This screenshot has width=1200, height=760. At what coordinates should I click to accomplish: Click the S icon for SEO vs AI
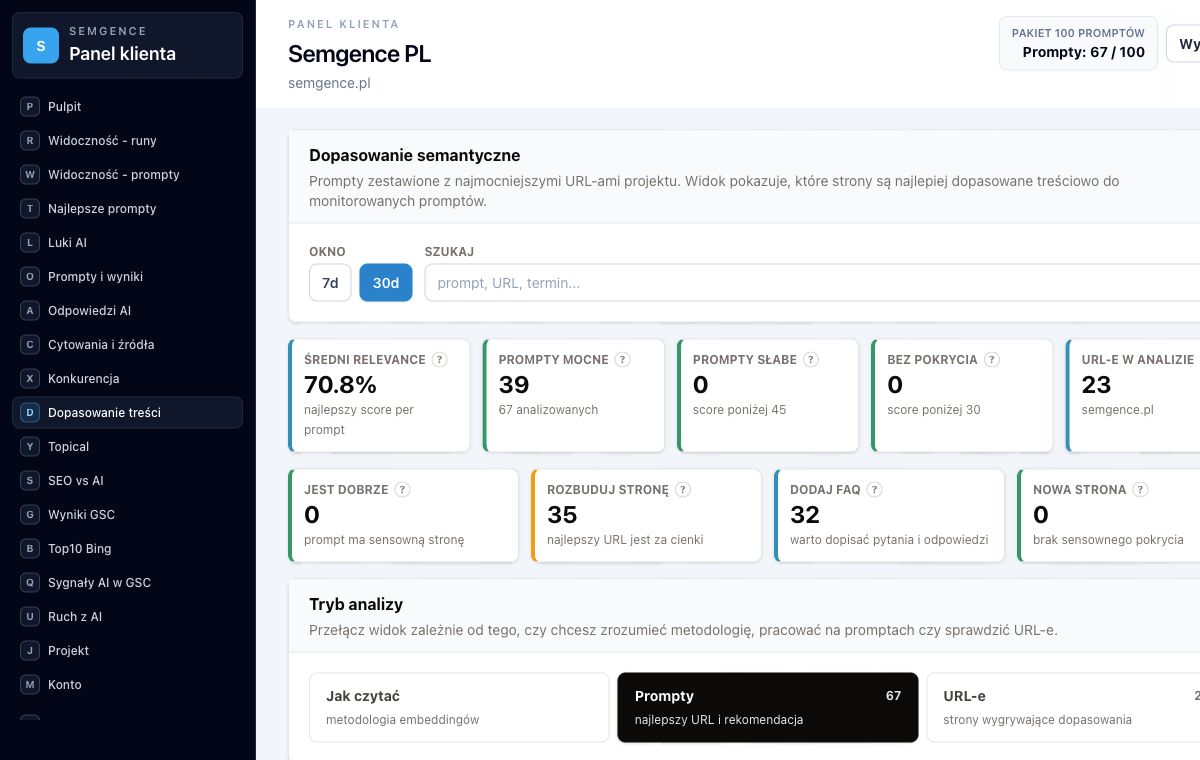(x=30, y=480)
